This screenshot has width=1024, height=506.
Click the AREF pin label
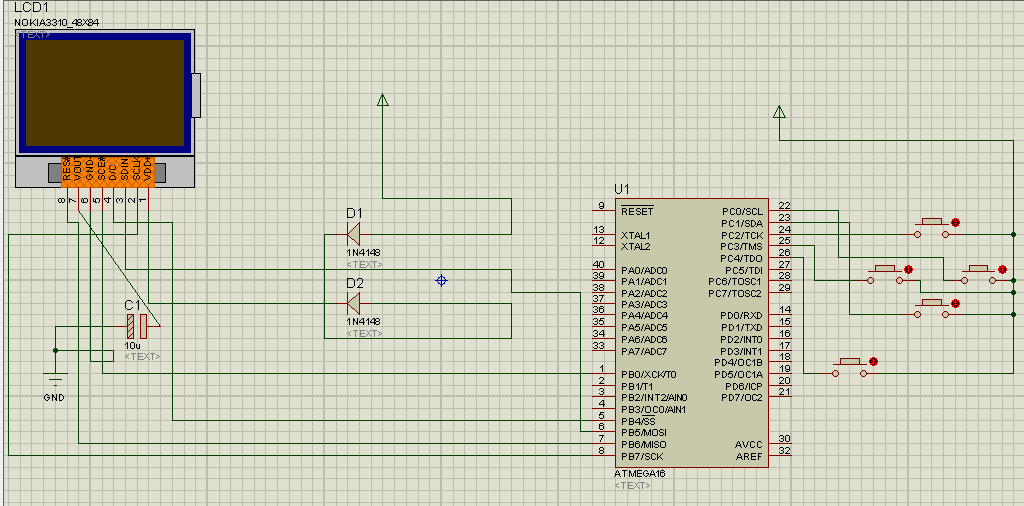[749, 456]
